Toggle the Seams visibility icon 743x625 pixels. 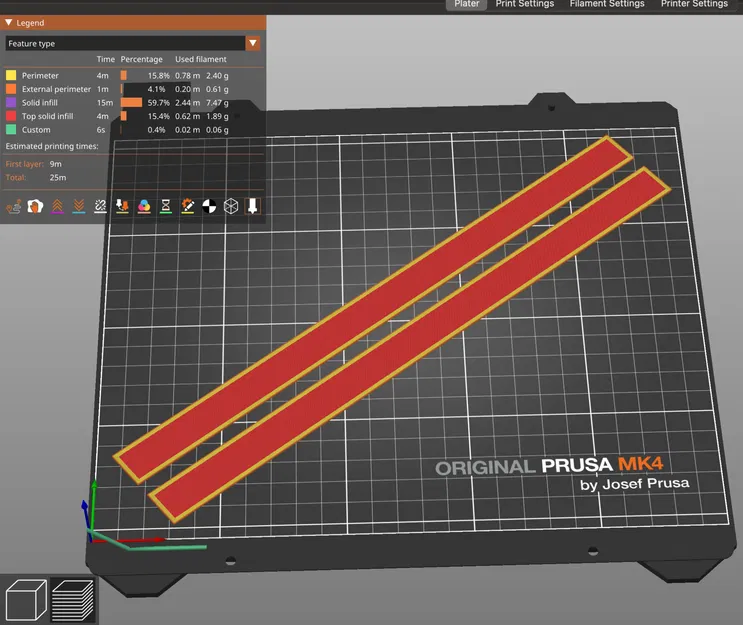(x=100, y=207)
